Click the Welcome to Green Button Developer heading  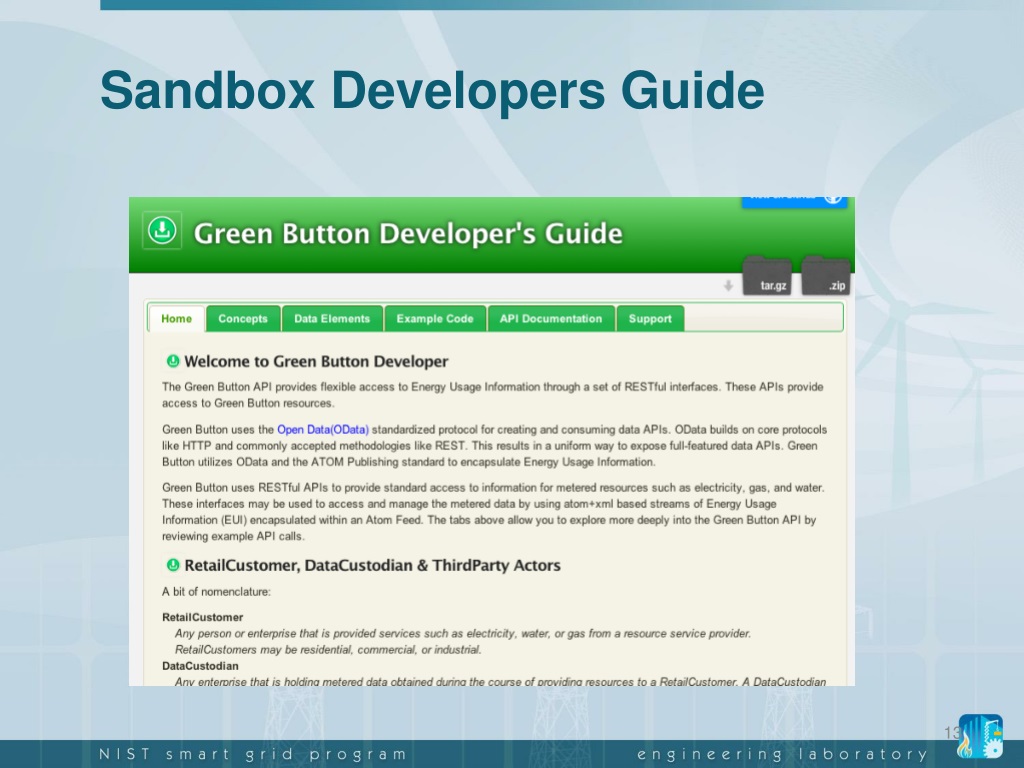click(316, 361)
